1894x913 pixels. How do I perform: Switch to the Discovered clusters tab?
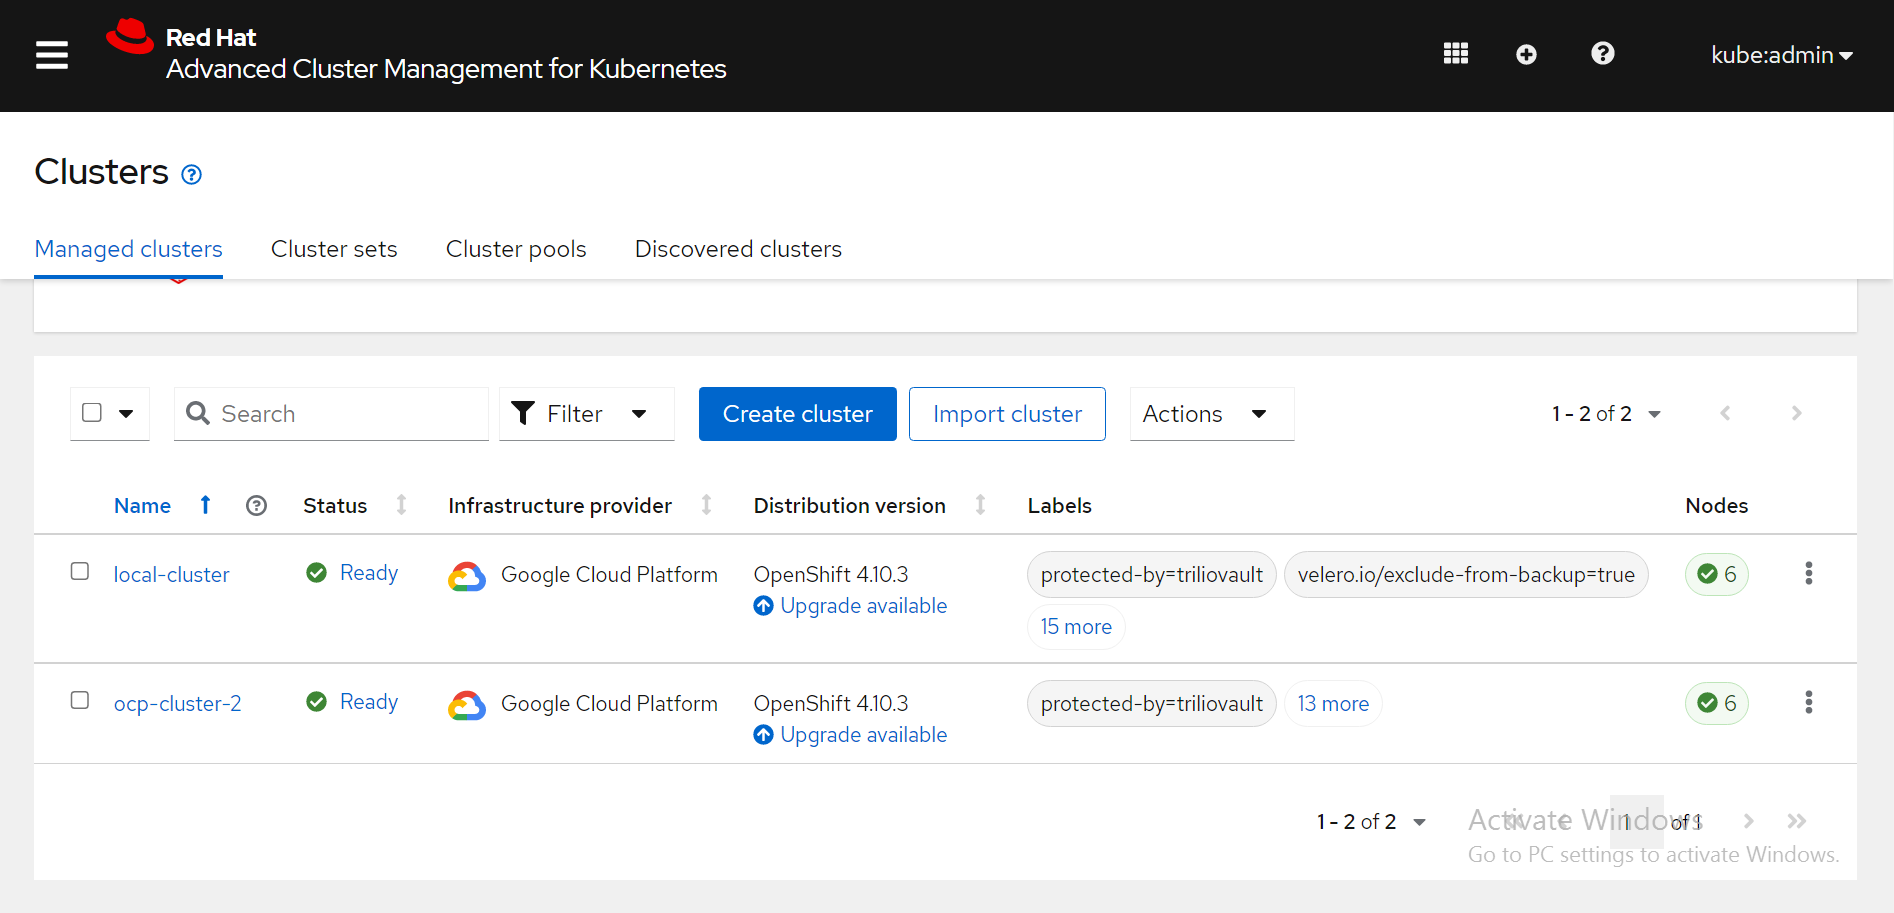pos(738,249)
